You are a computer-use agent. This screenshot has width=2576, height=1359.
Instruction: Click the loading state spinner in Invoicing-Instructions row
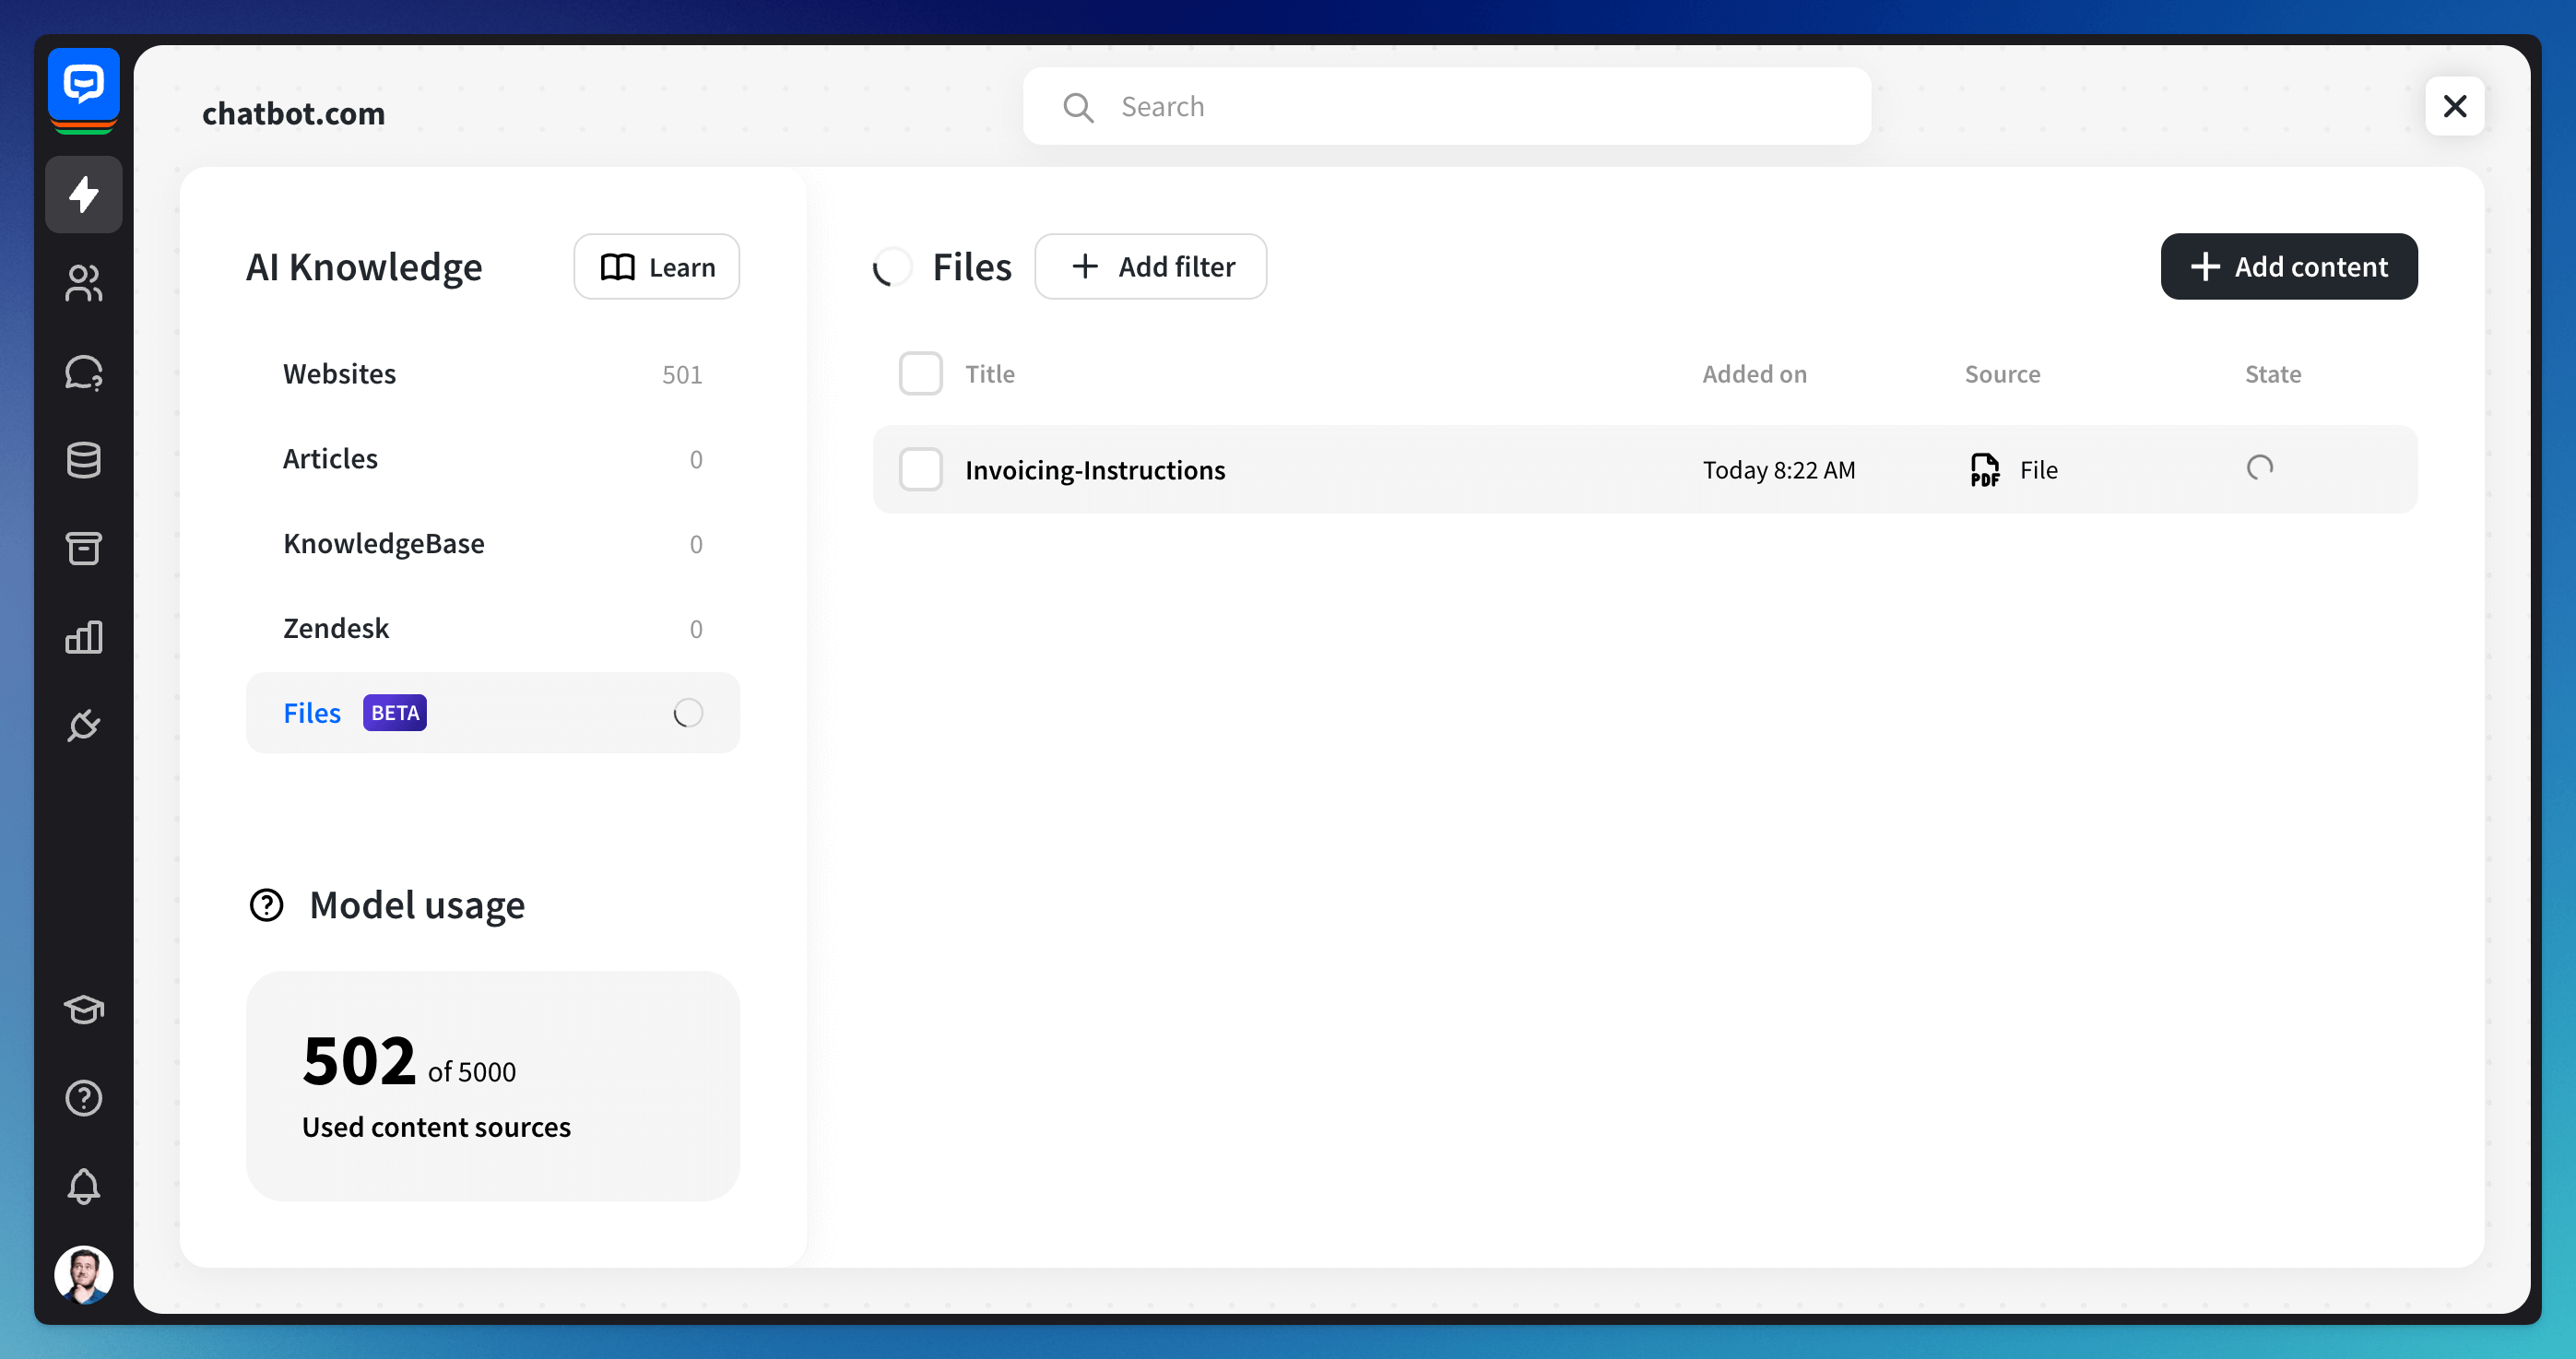[2260, 467]
